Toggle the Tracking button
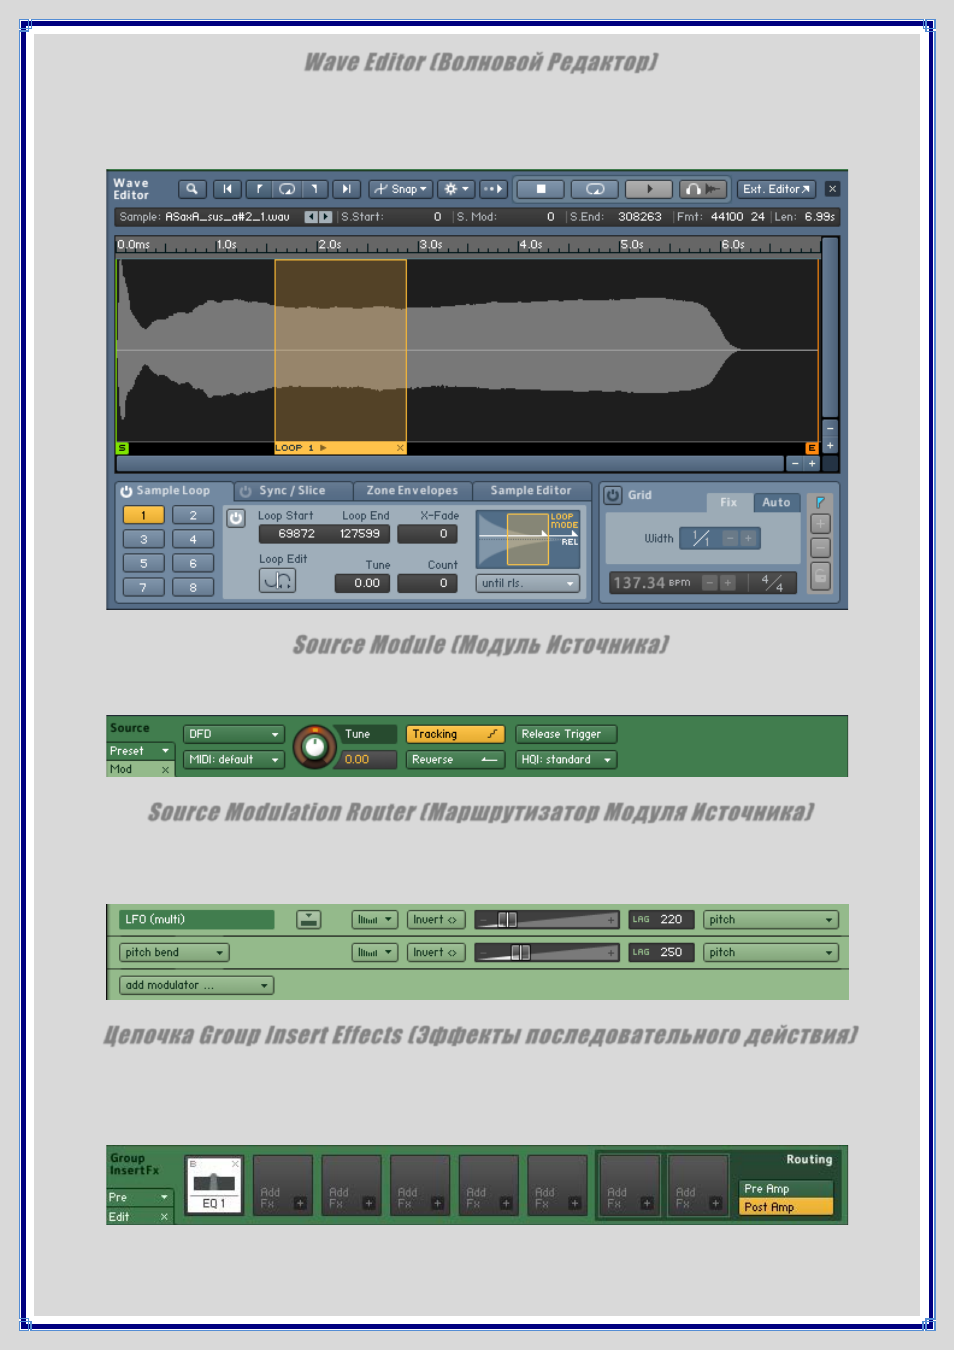Screen dimensions: 955x1350 click(455, 734)
